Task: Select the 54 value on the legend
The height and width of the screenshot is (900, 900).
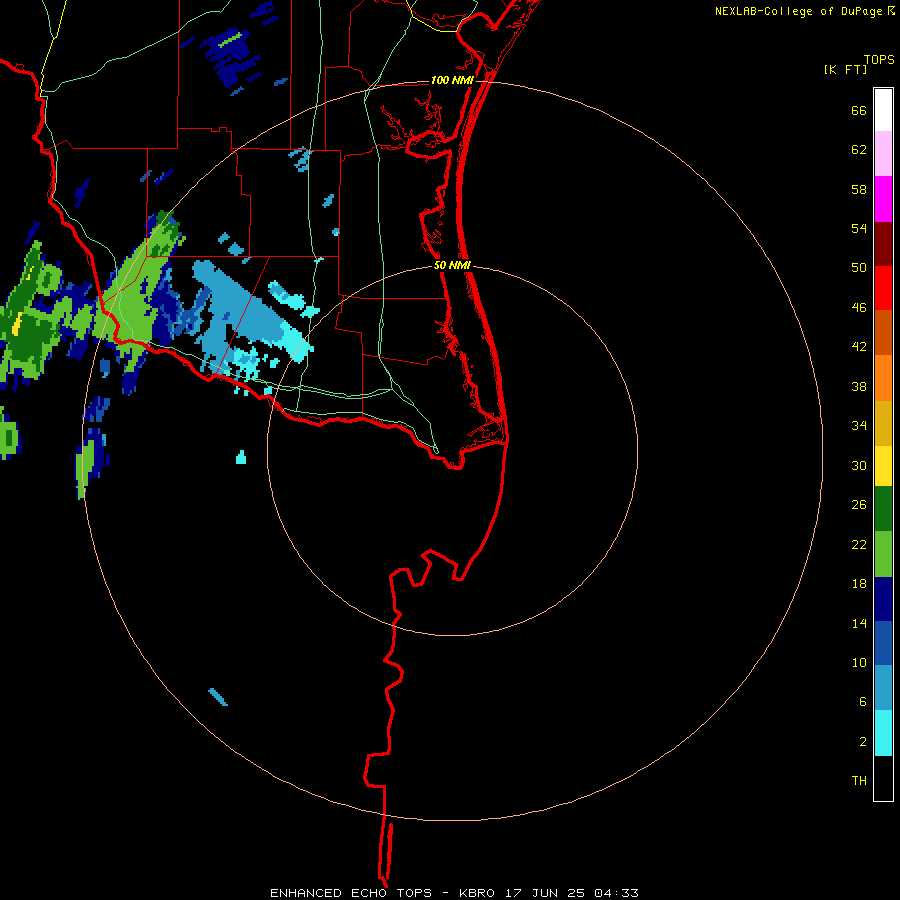Action: point(859,228)
